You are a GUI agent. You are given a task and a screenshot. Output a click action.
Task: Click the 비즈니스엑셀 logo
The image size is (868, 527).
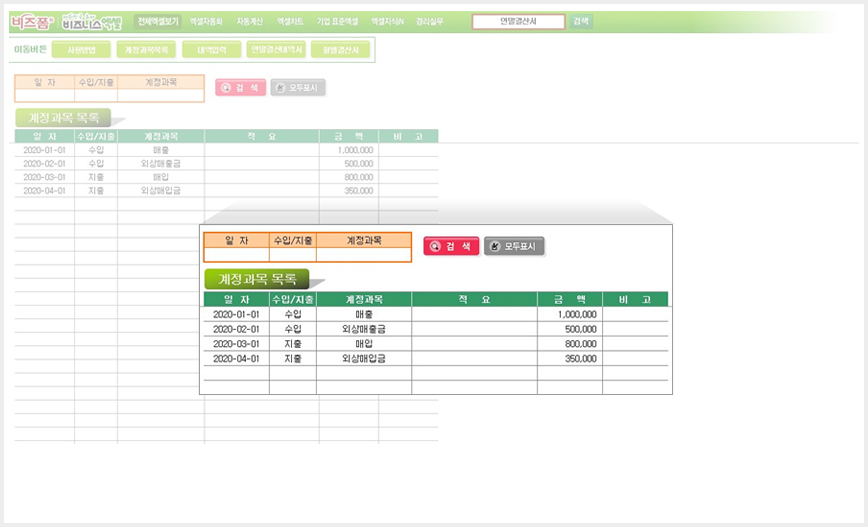pyautogui.click(x=92, y=22)
